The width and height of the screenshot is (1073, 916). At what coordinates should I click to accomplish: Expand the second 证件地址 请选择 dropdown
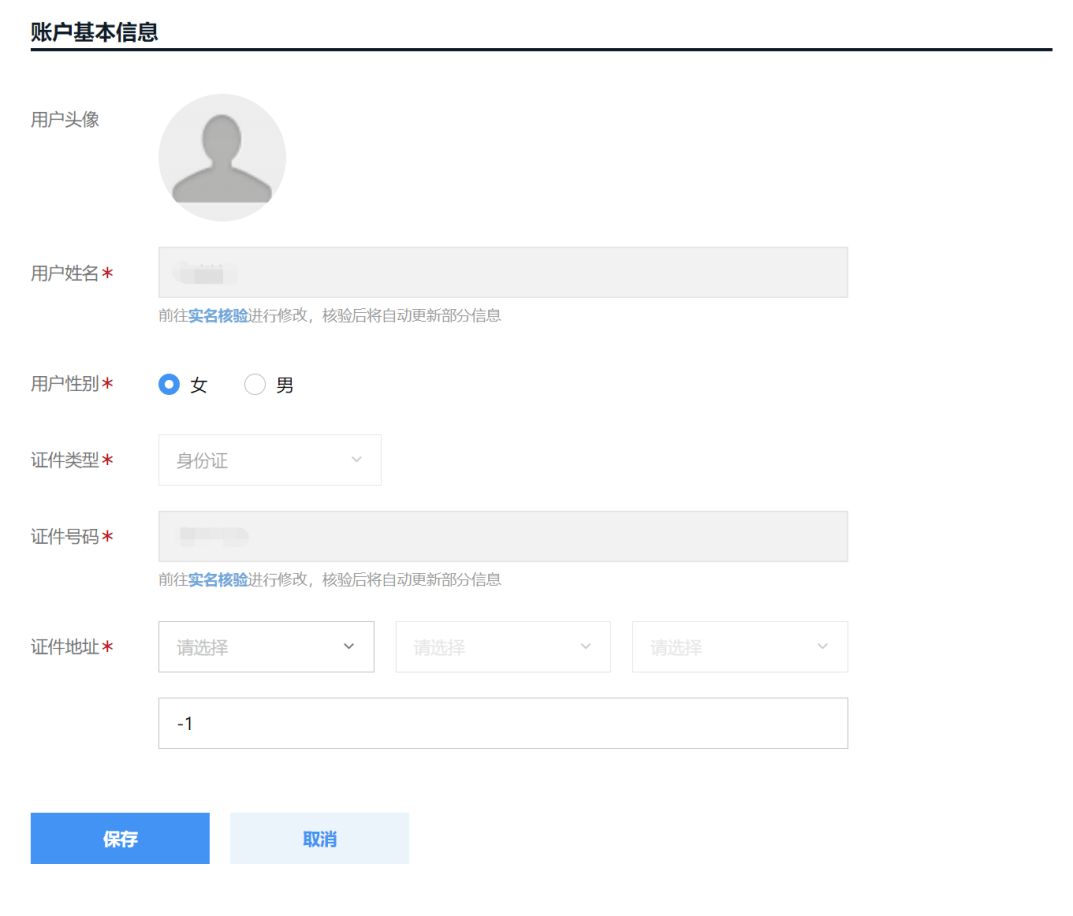(x=502, y=647)
